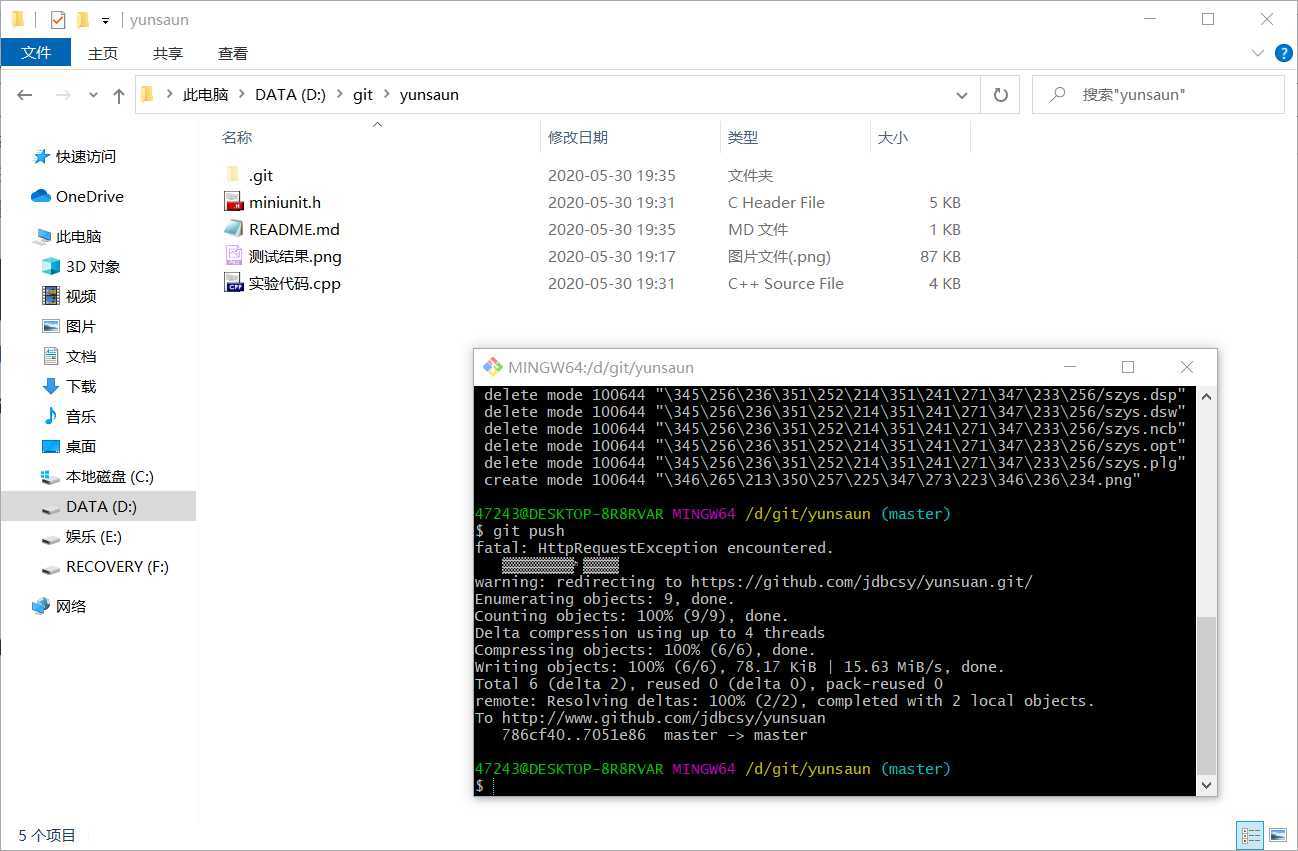Select the README.md file name
This screenshot has width=1298, height=851.
(x=294, y=229)
